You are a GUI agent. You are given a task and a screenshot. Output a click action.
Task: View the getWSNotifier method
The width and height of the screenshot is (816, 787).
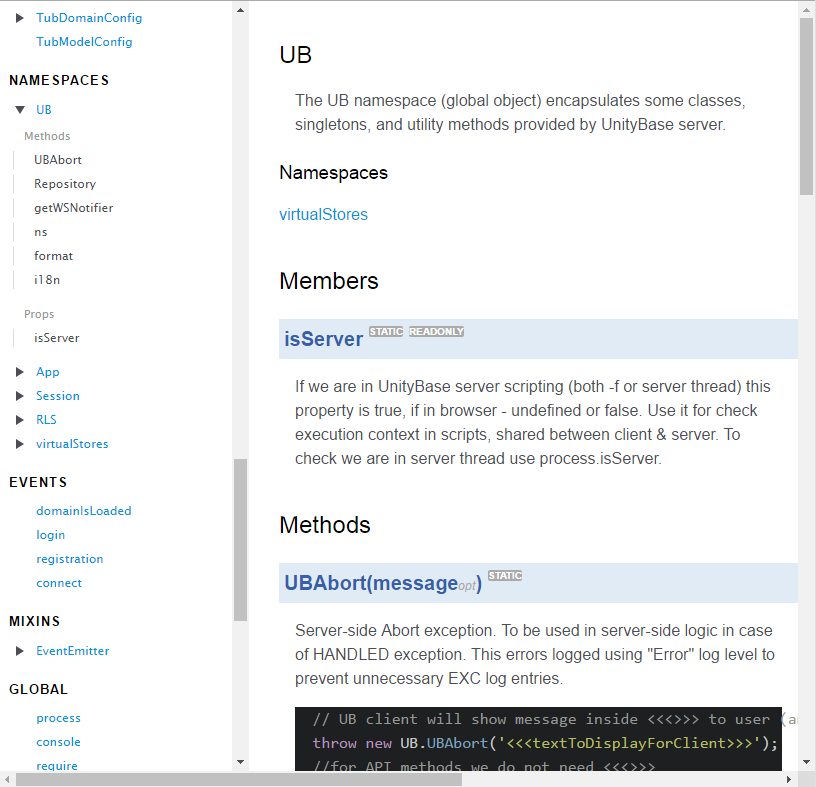(x=74, y=207)
